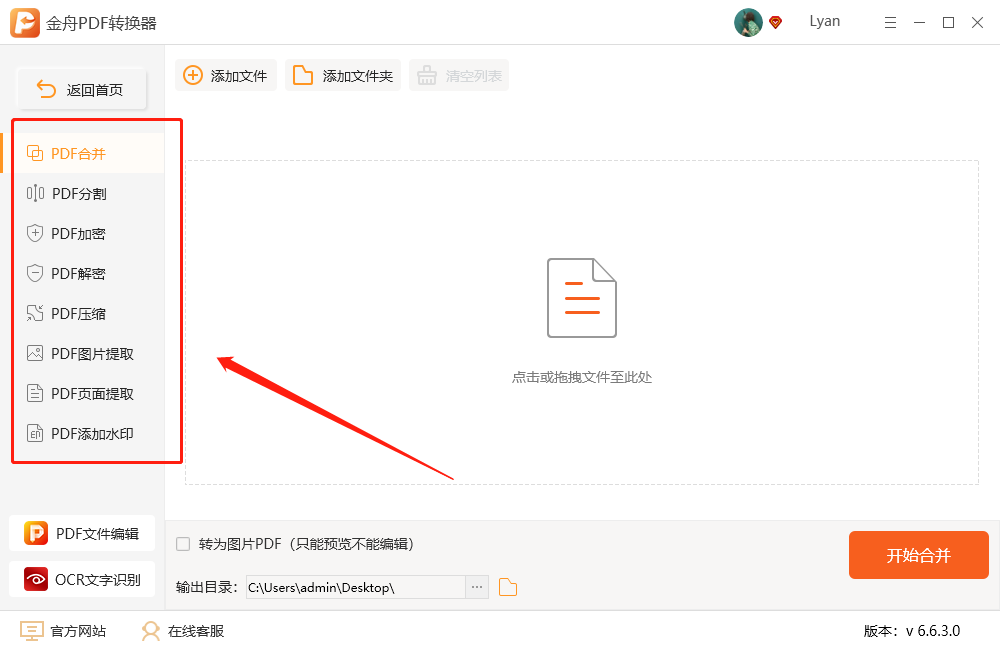Image resolution: width=1000 pixels, height=650 pixels.
Task: Open the output folder via the folder icon
Action: (507, 587)
